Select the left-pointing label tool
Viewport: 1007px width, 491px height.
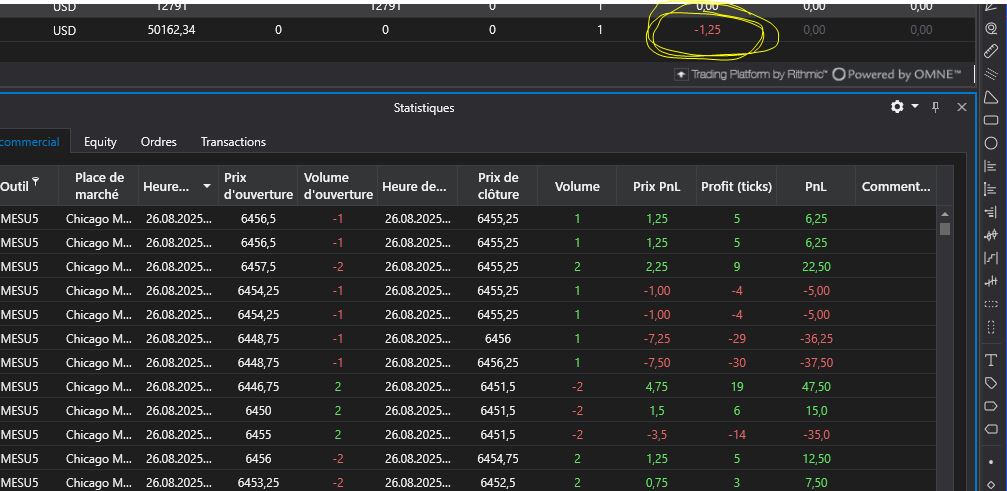point(991,429)
